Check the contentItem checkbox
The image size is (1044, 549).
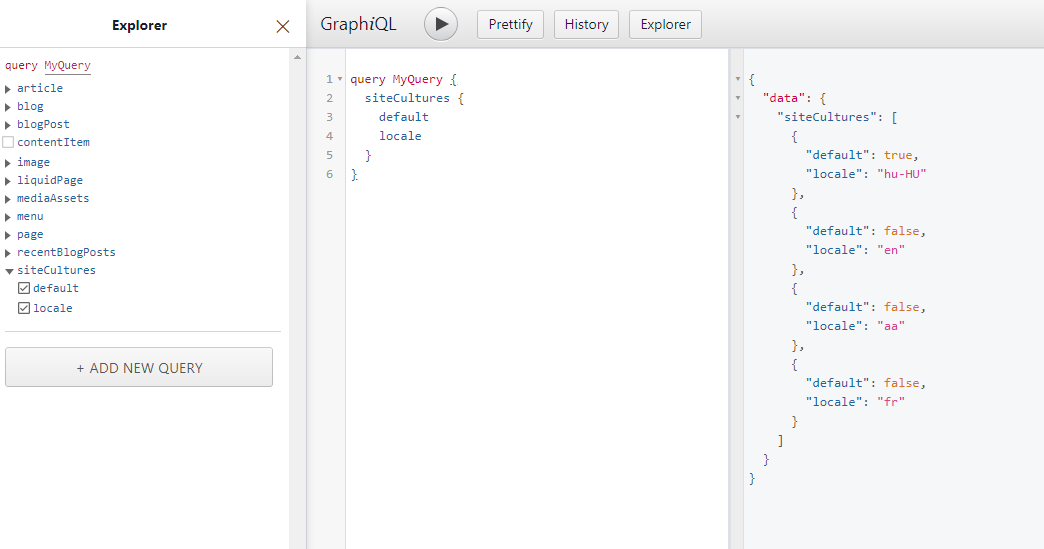click(8, 142)
